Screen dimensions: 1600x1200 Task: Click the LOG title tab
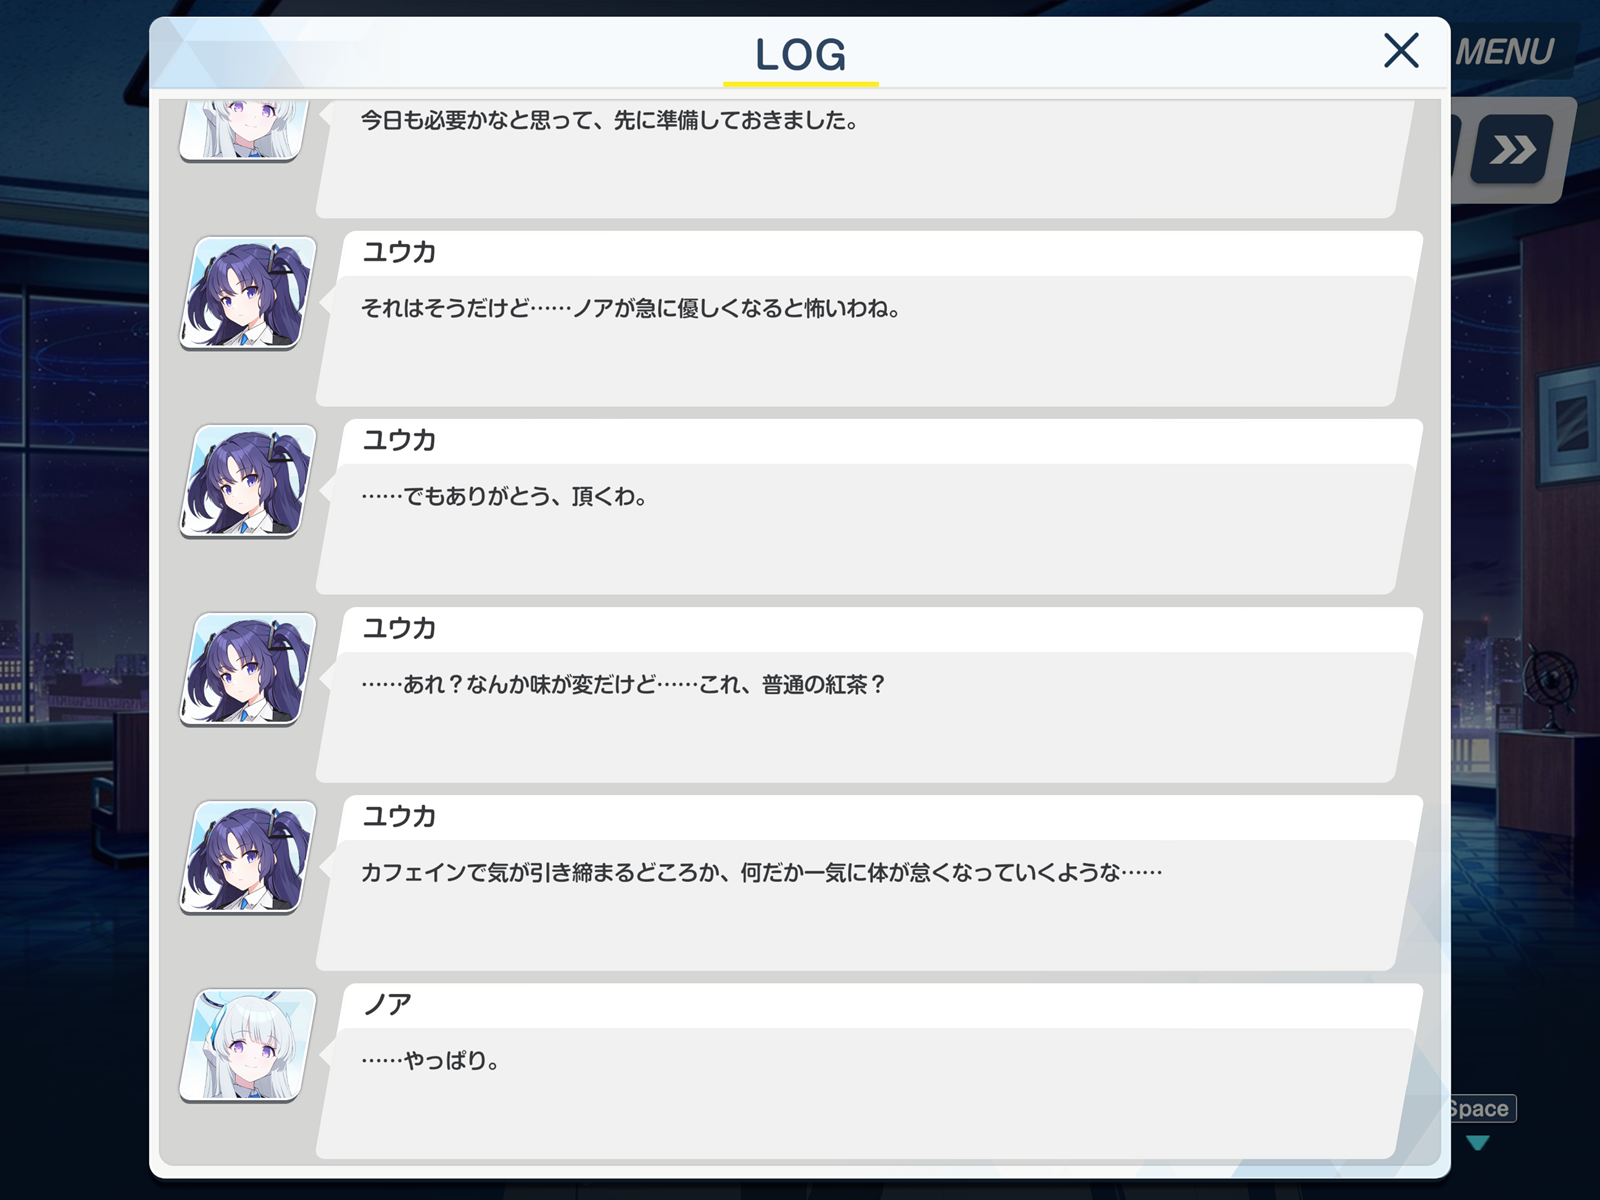[801, 56]
